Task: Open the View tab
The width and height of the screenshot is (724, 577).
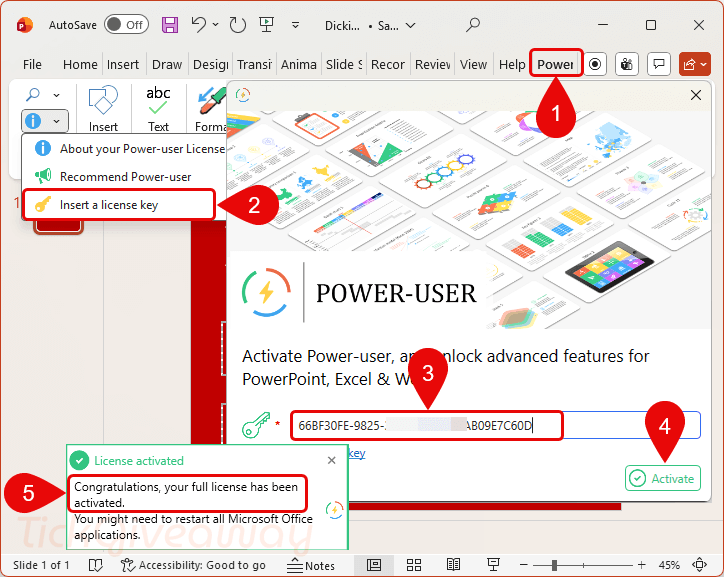Action: [473, 65]
